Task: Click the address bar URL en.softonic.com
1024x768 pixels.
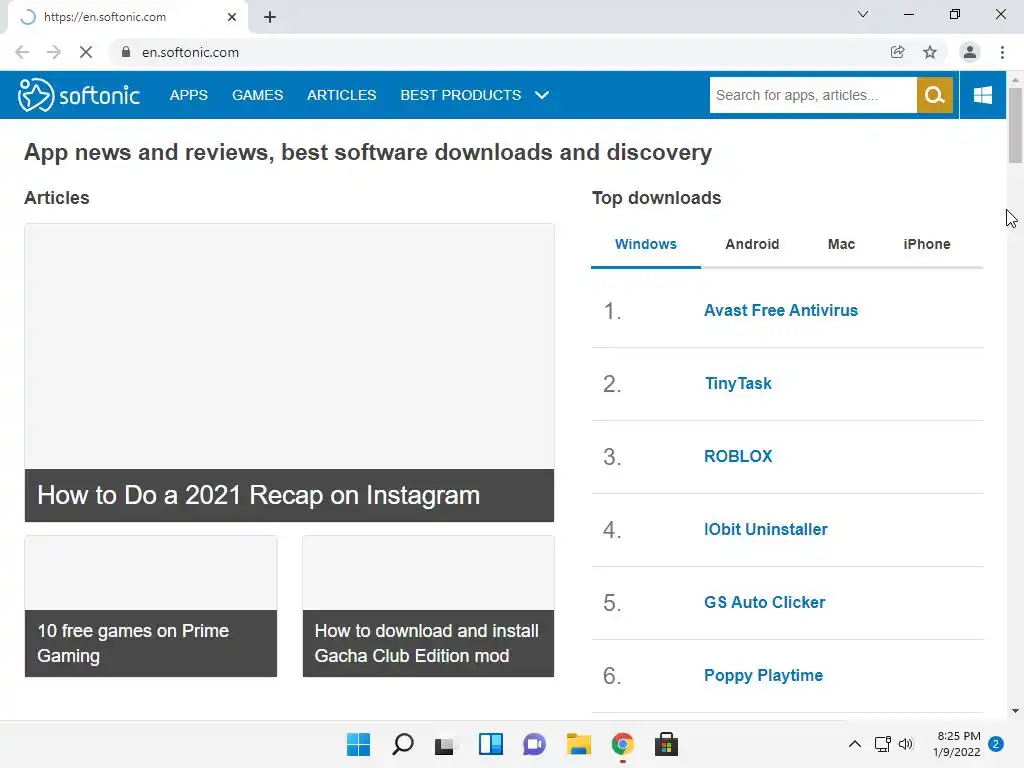Action: tap(190, 52)
